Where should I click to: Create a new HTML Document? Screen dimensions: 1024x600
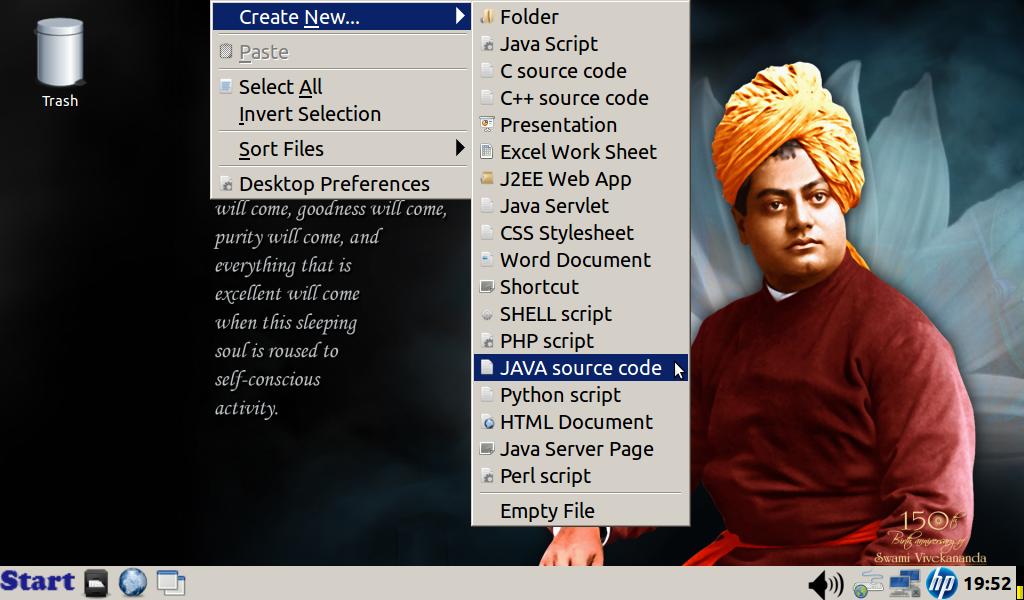pos(580,422)
